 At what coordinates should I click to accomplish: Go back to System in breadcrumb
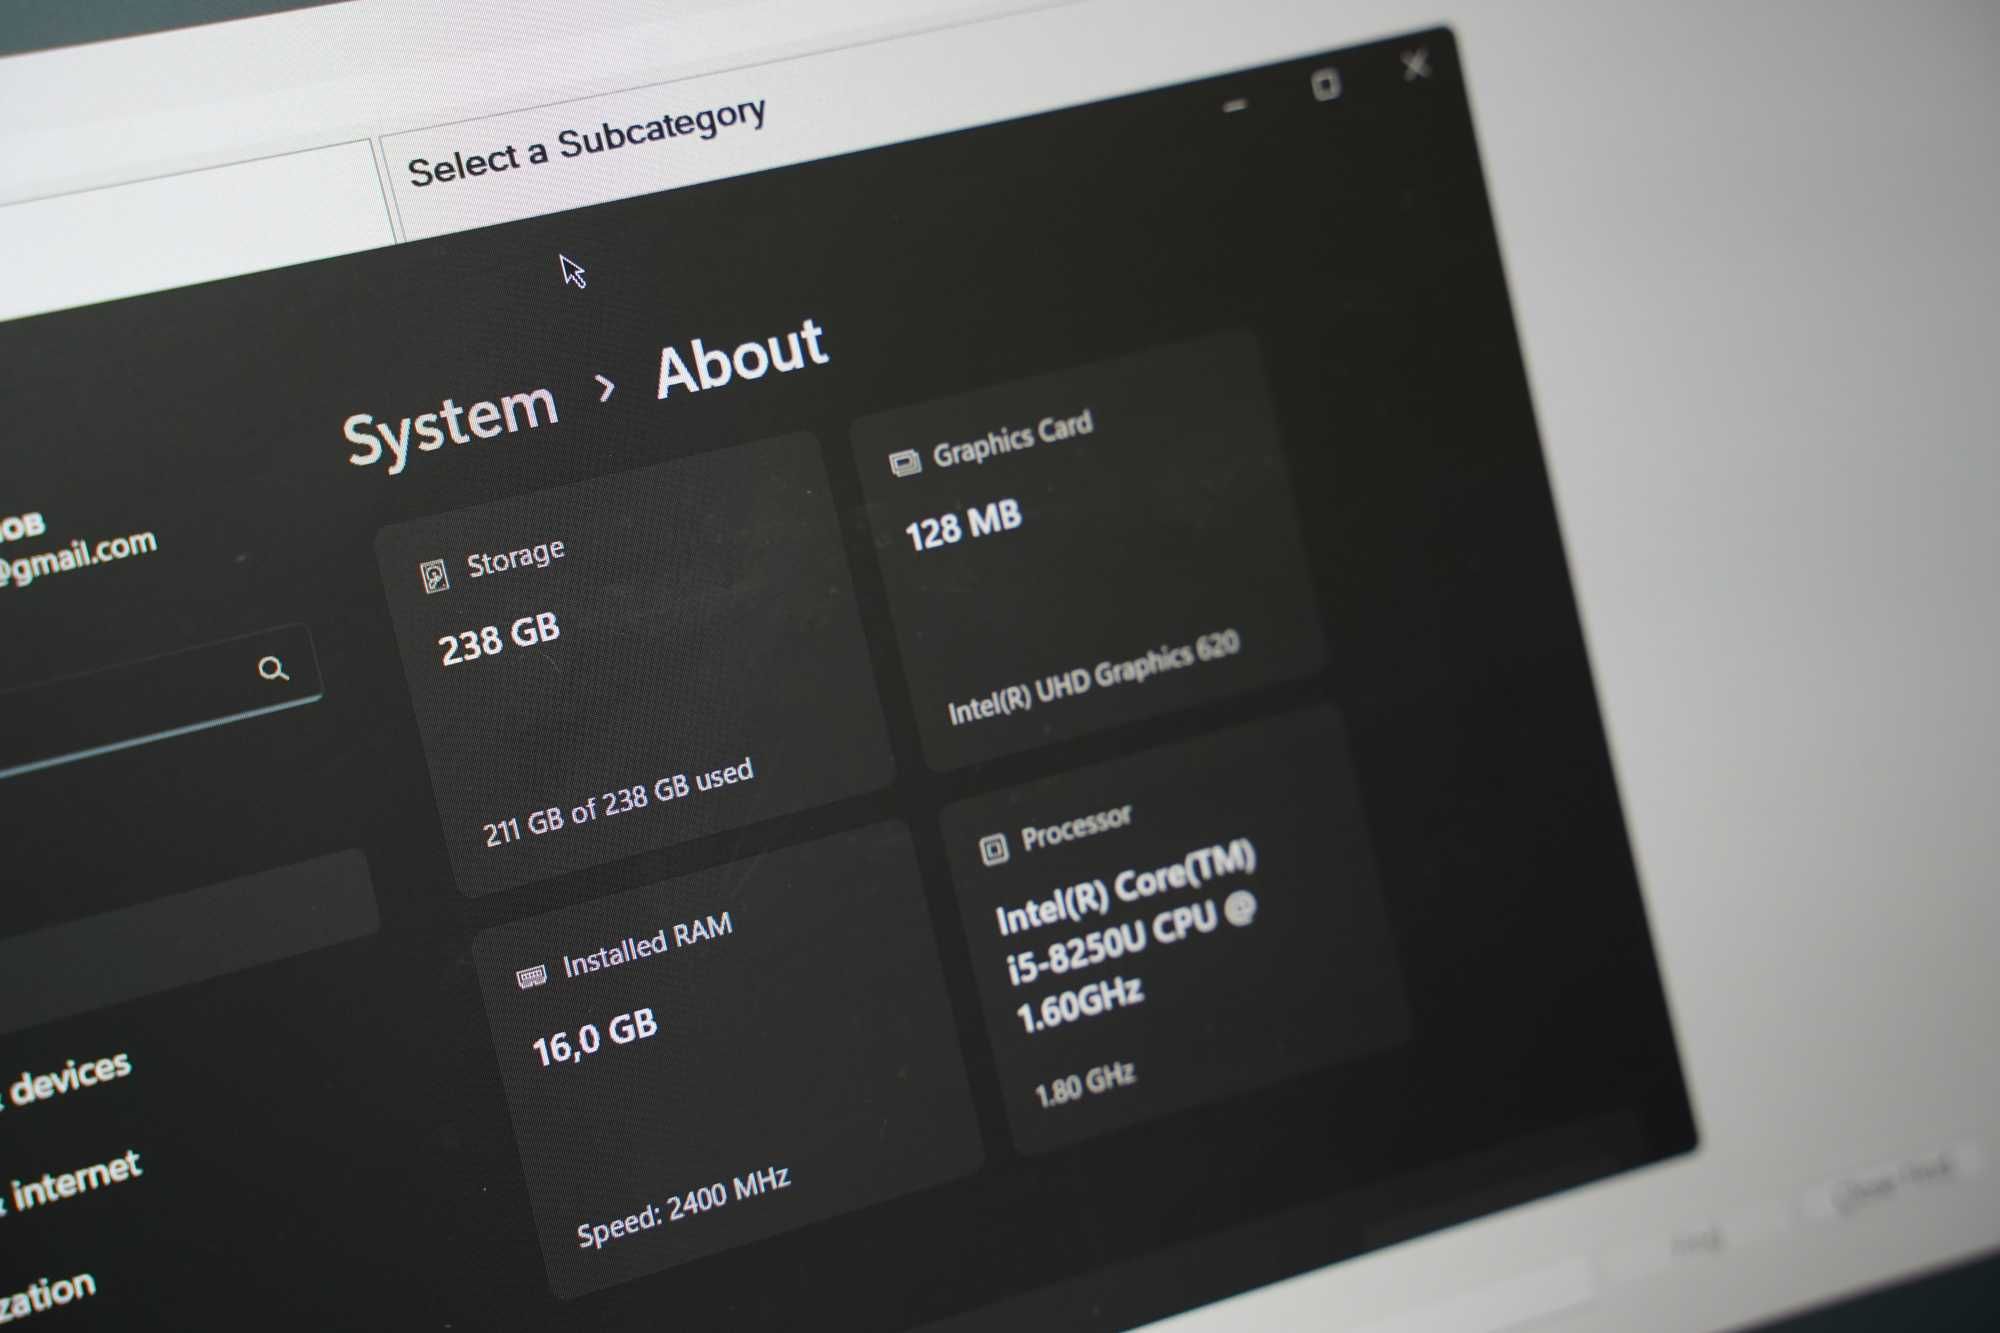pyautogui.click(x=450, y=425)
